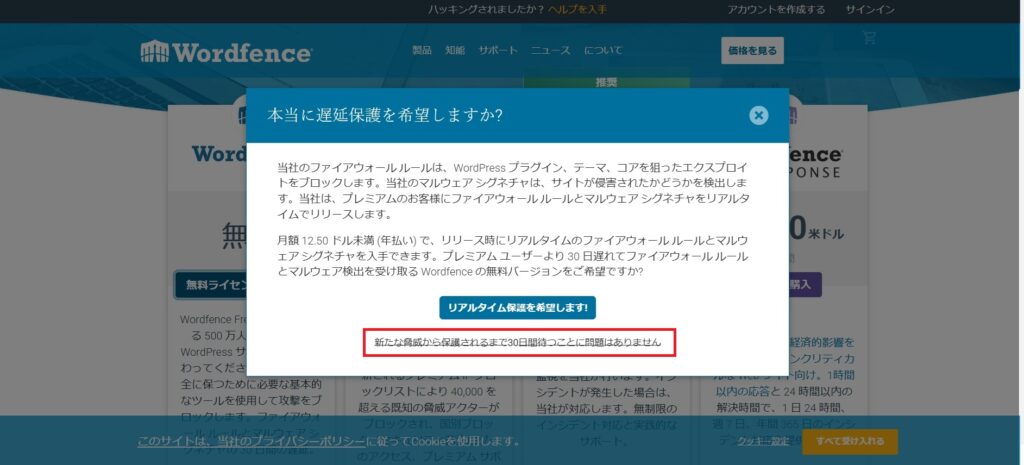1024x465 pixels.
Task: Click the サインイン link
Action: (x=870, y=10)
